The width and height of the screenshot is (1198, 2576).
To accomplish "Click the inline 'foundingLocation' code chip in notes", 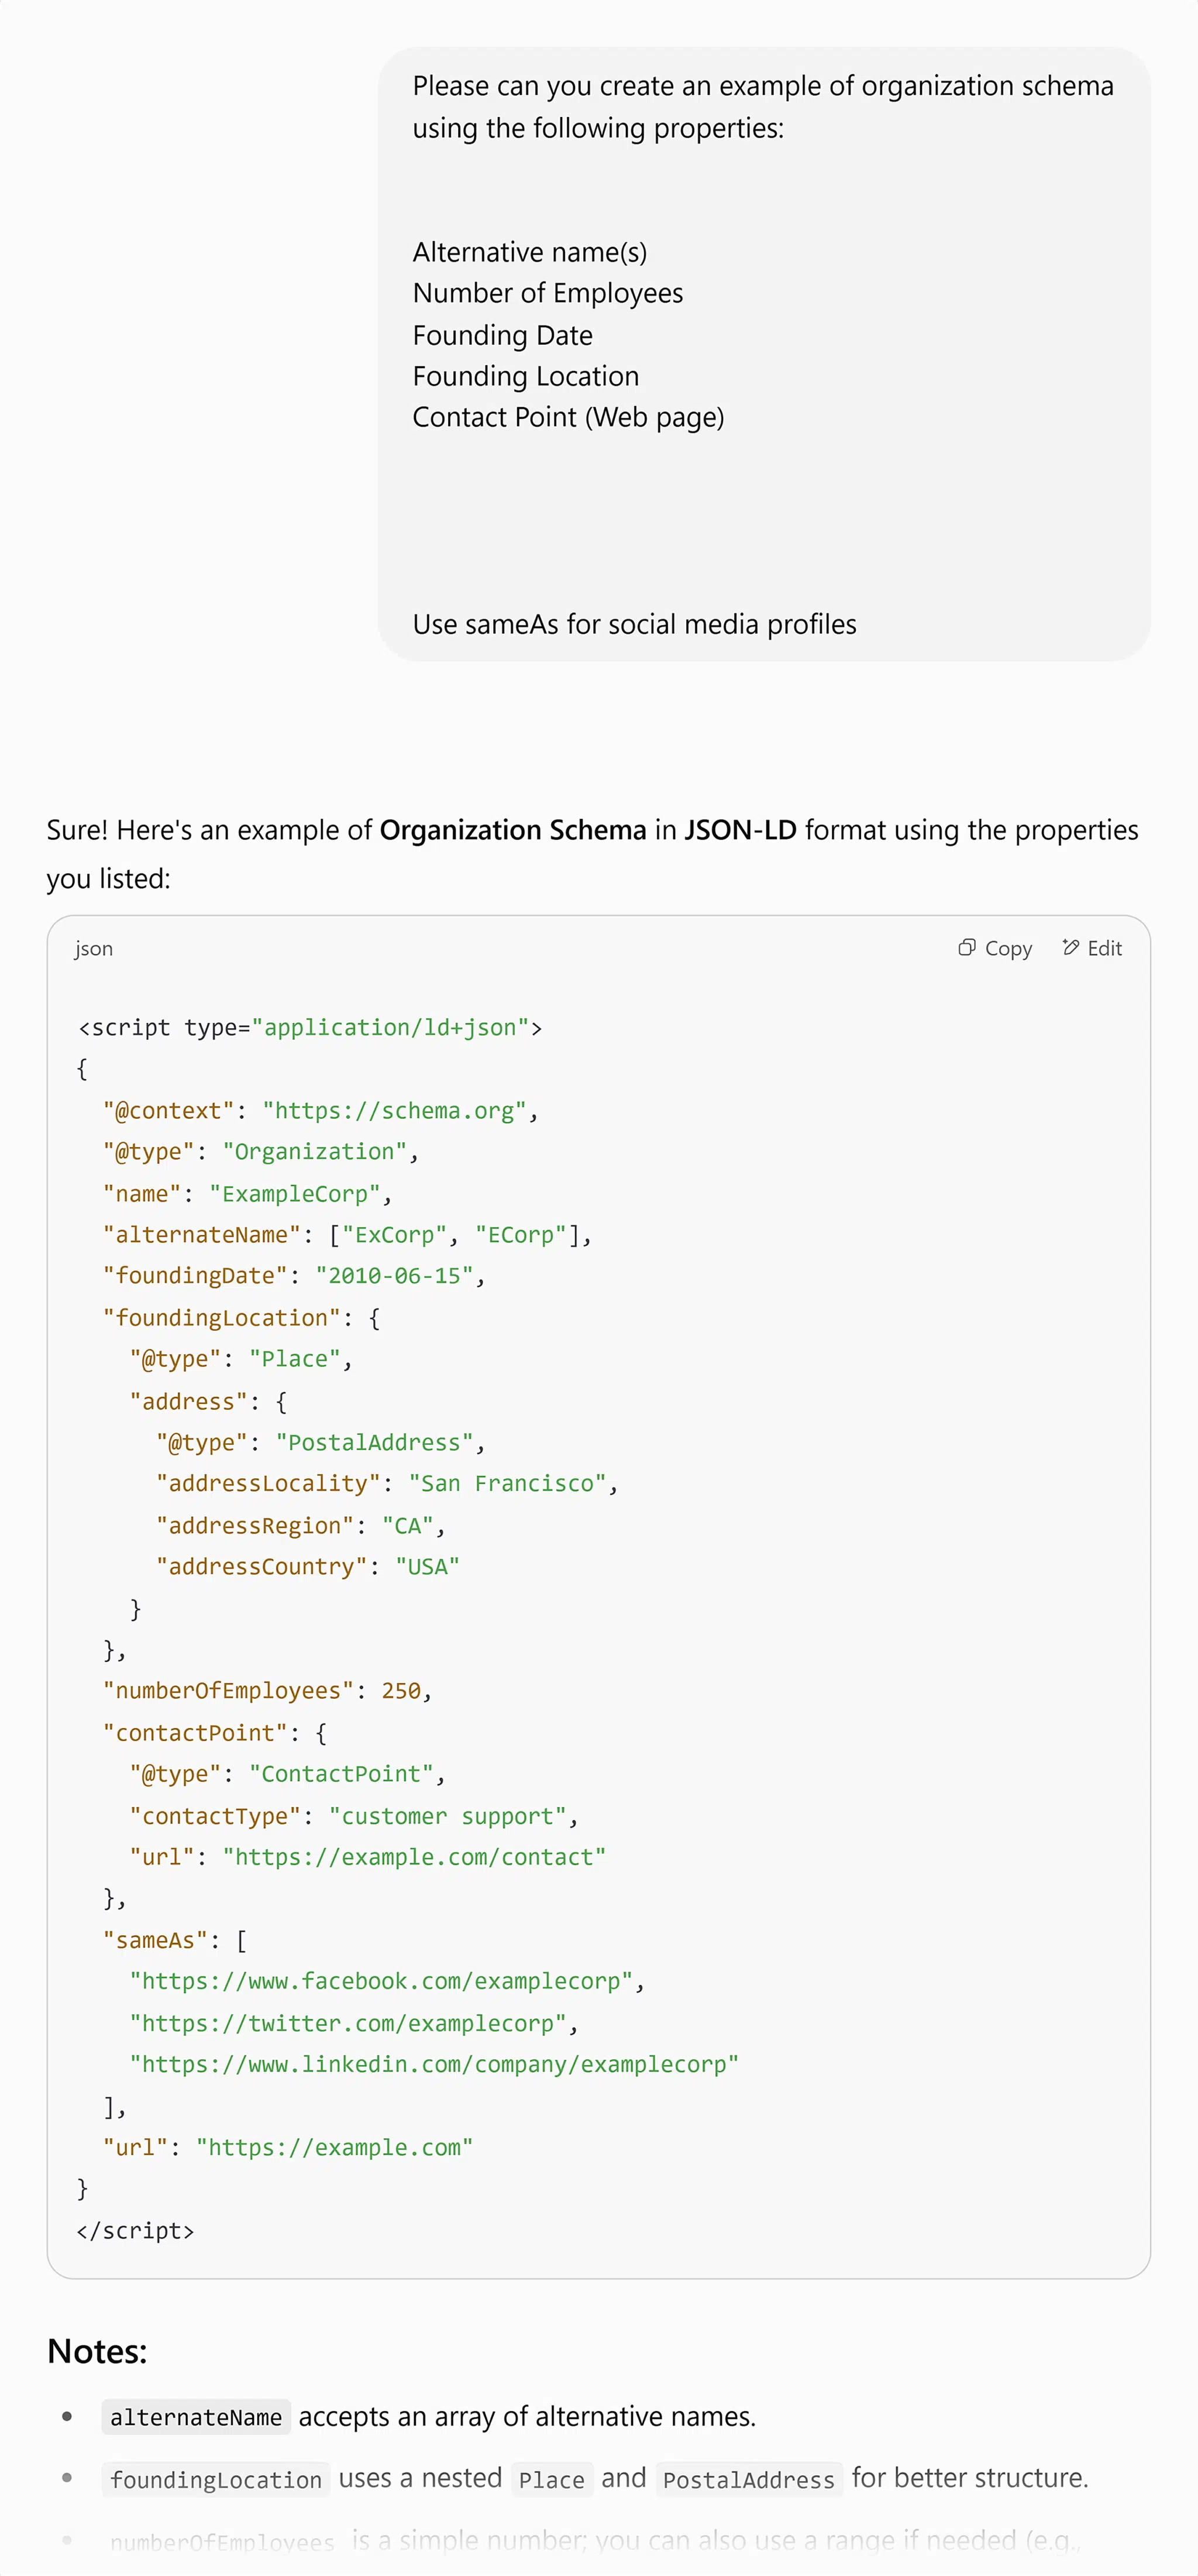I will (216, 2479).
